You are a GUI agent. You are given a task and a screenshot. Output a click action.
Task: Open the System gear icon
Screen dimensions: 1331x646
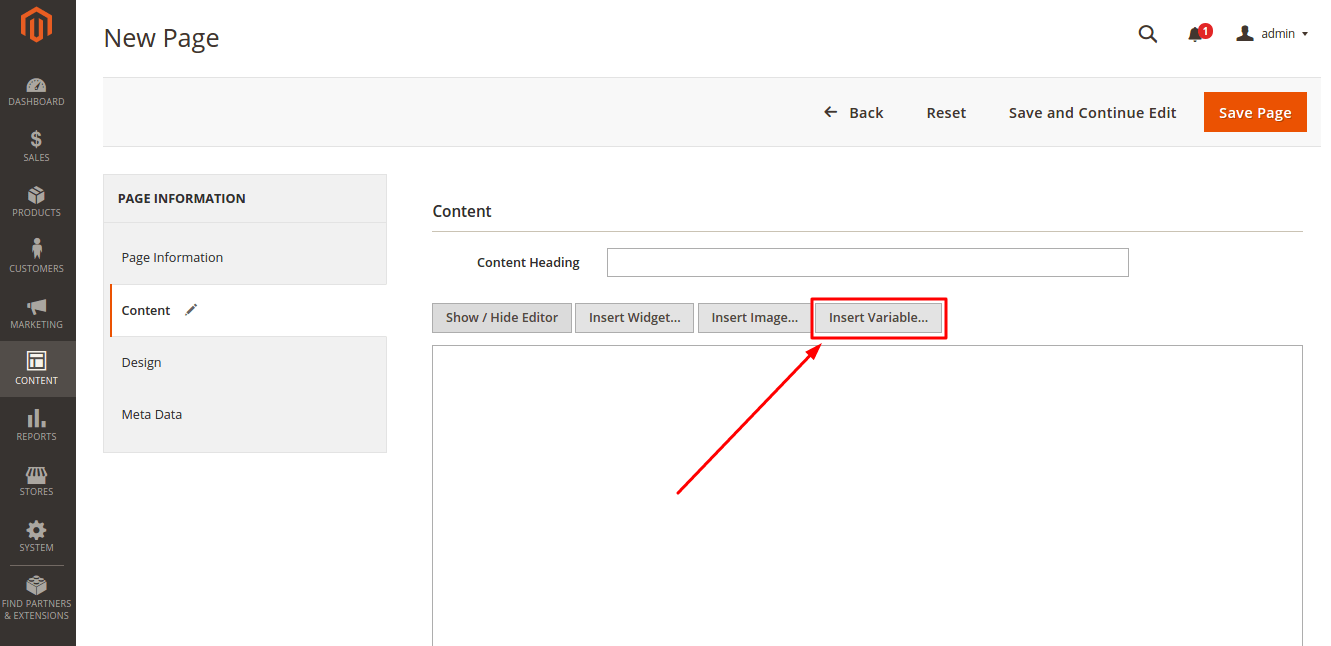coord(37,530)
